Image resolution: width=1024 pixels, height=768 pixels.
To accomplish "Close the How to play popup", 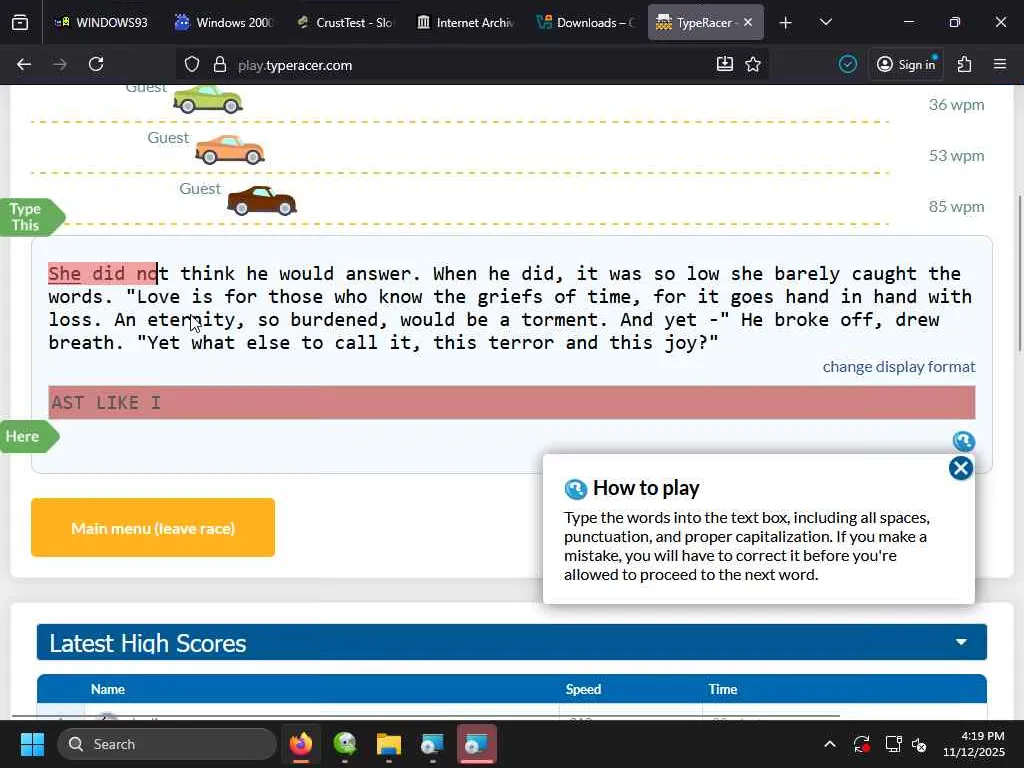I will tap(961, 468).
